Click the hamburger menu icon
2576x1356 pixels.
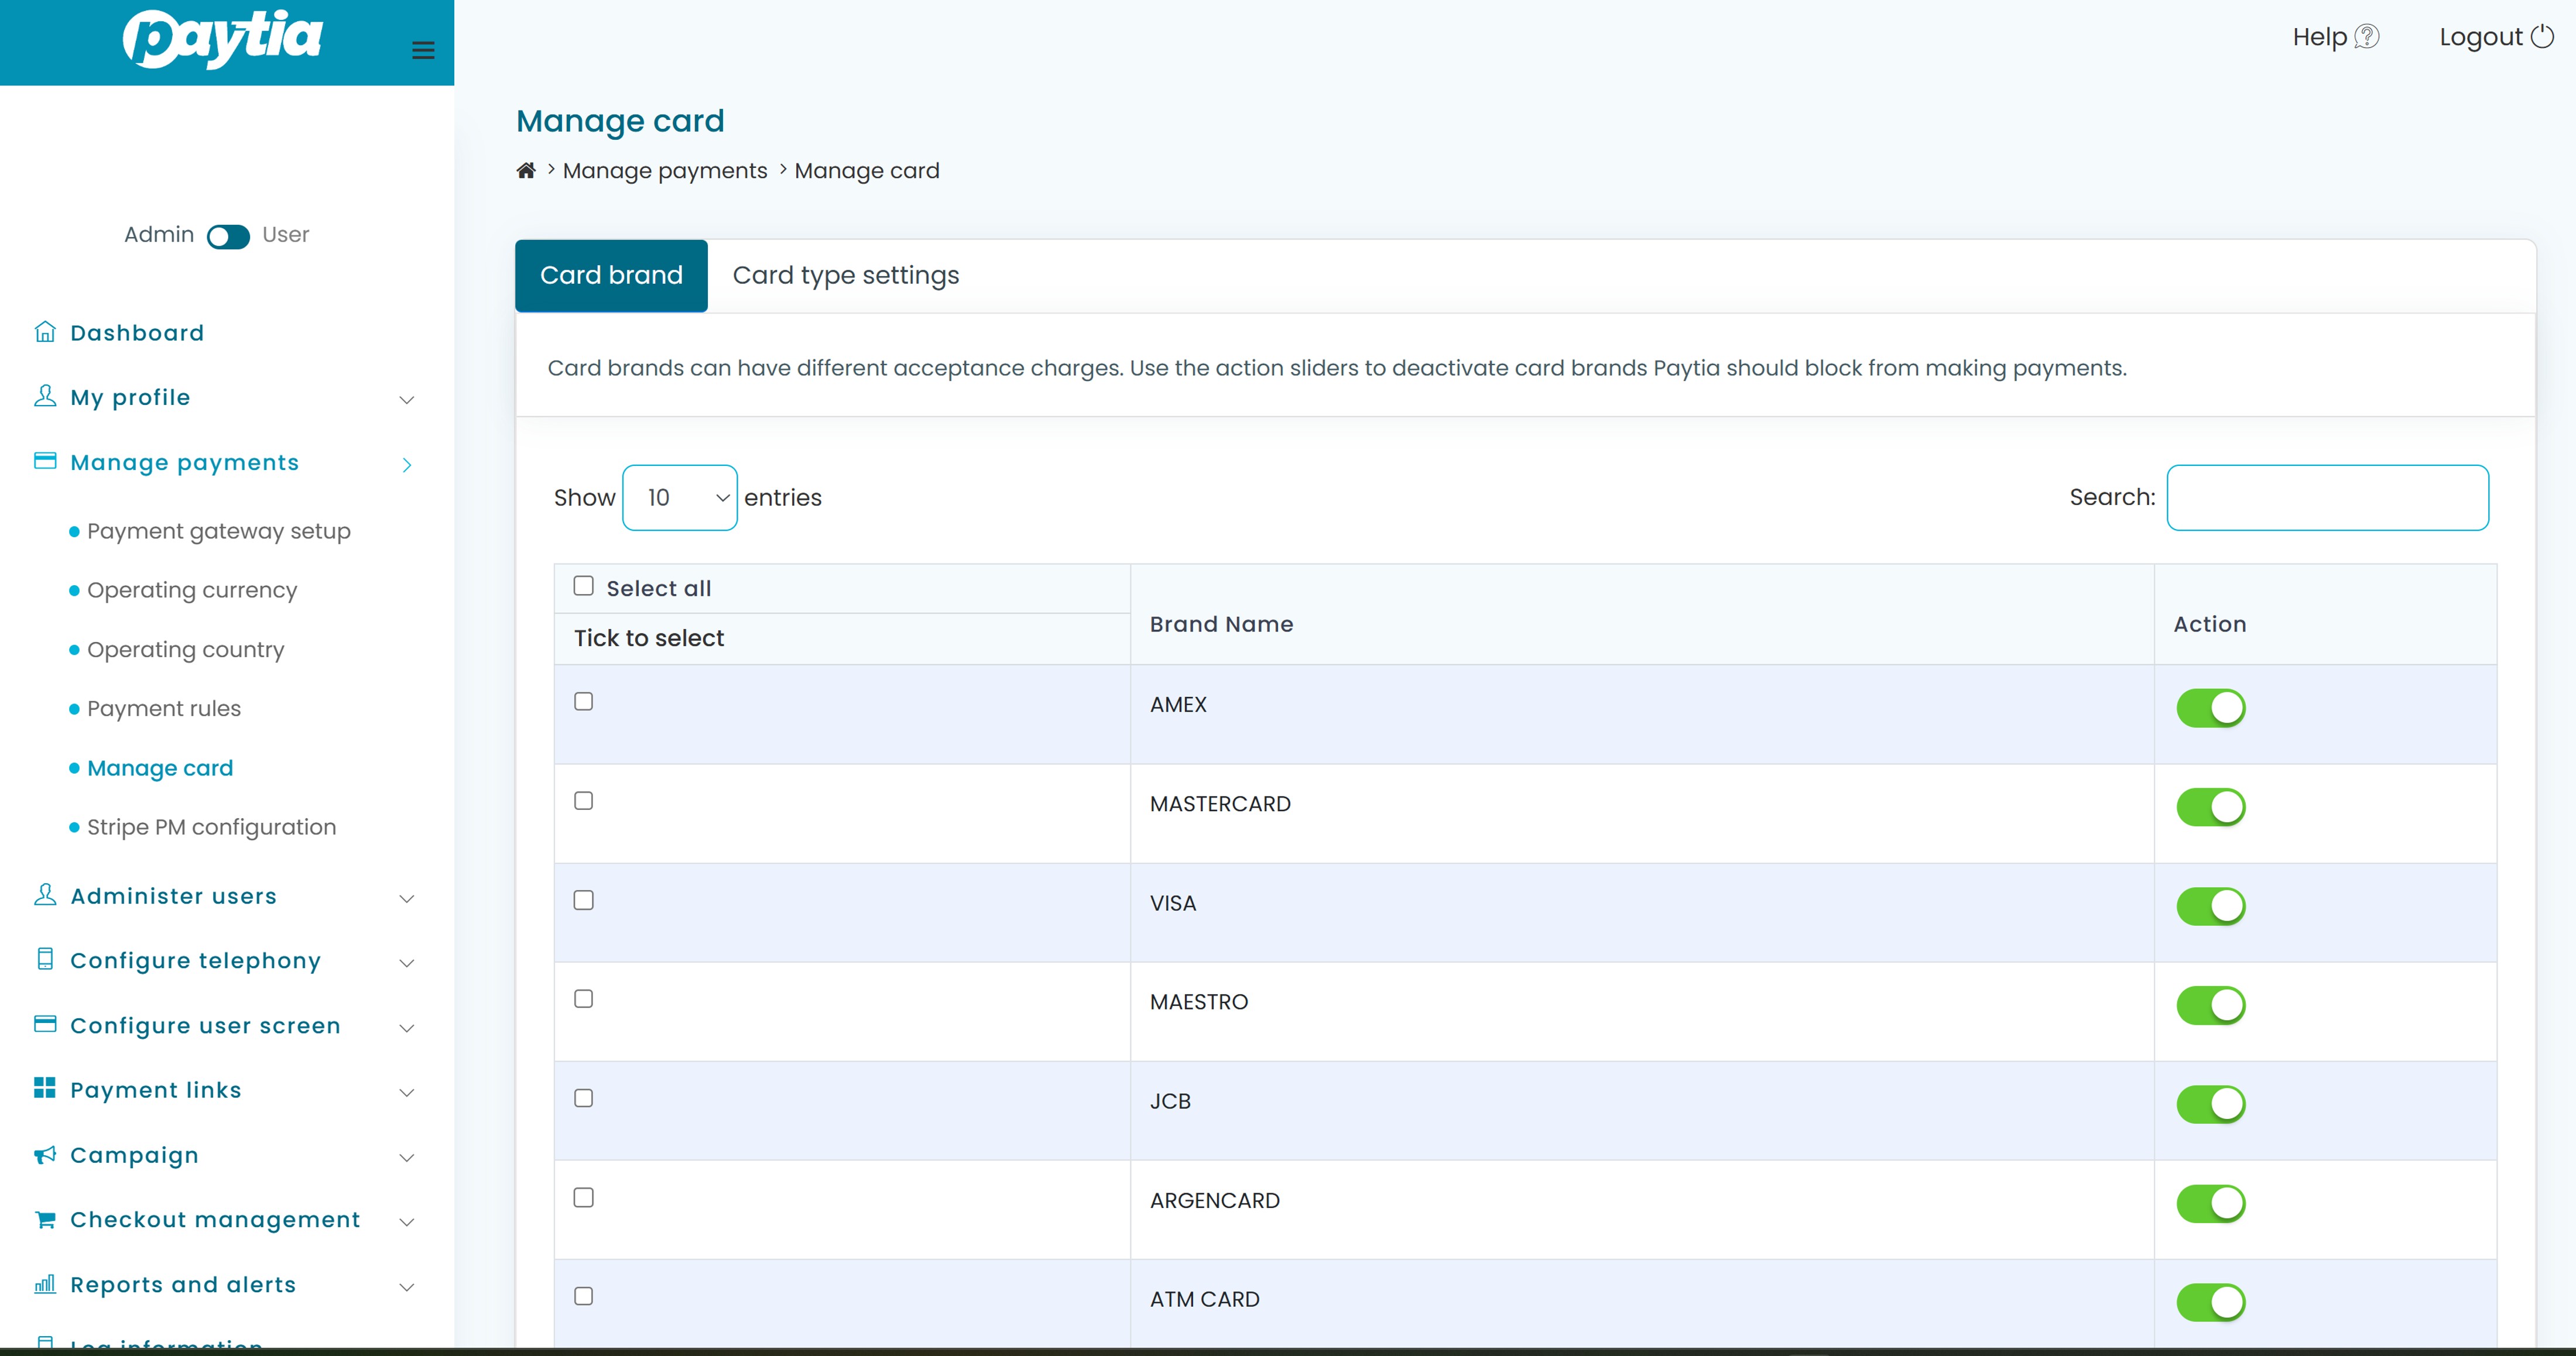coord(423,50)
